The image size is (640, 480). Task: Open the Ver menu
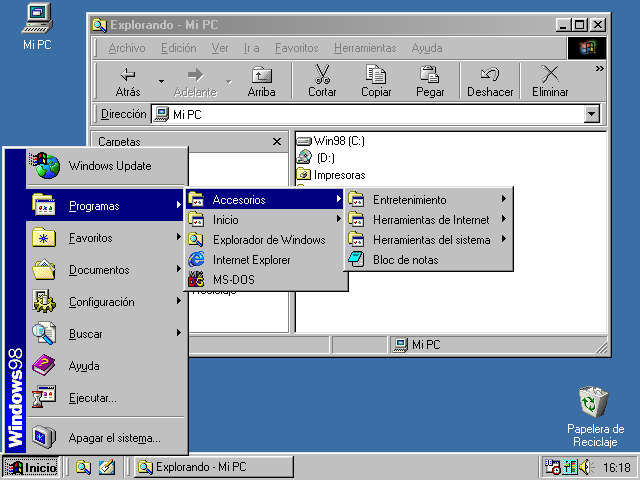tap(220, 48)
